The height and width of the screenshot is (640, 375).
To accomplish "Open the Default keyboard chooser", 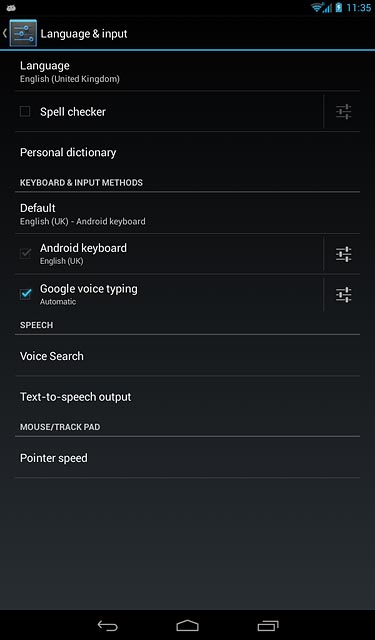I will 187,213.
